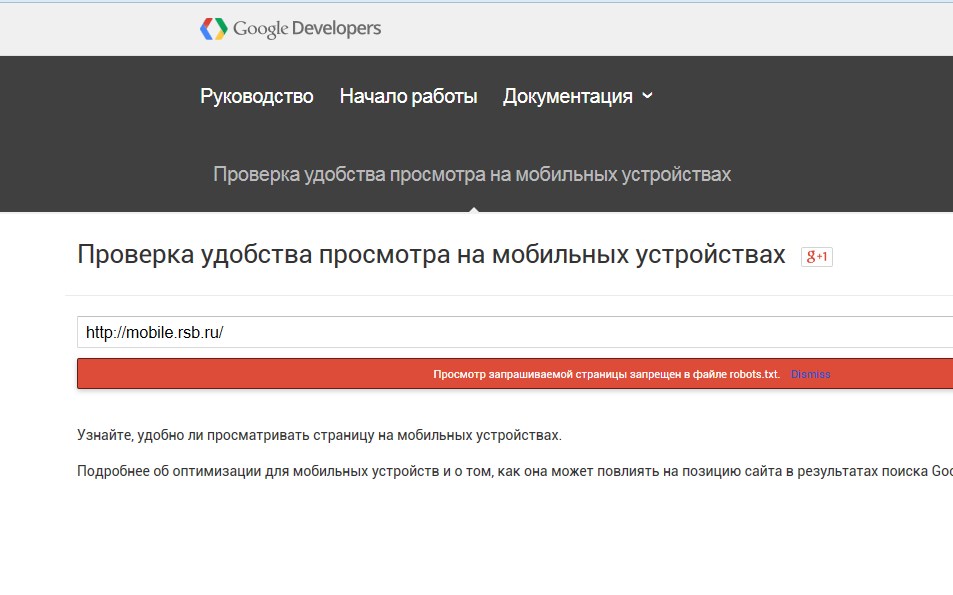The image size is (953, 595).
Task: Click the word Developers in the header
Action: click(336, 29)
